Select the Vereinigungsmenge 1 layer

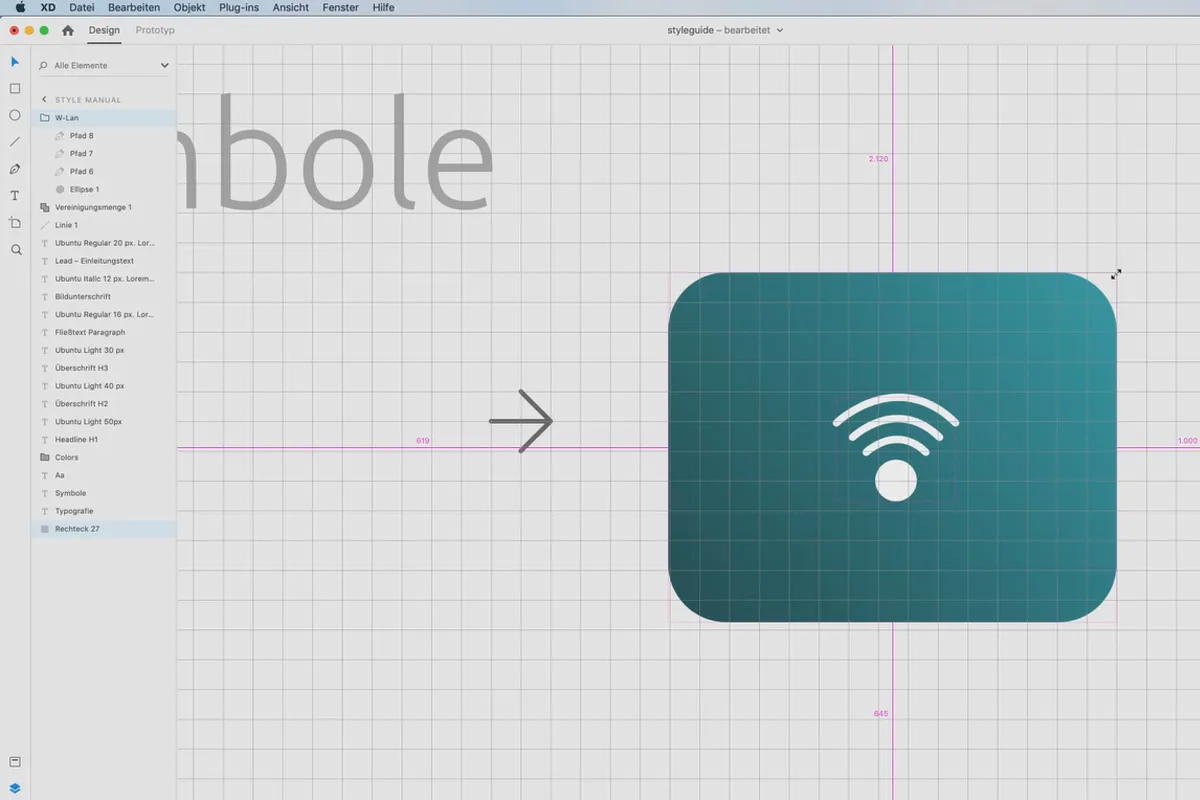104,207
